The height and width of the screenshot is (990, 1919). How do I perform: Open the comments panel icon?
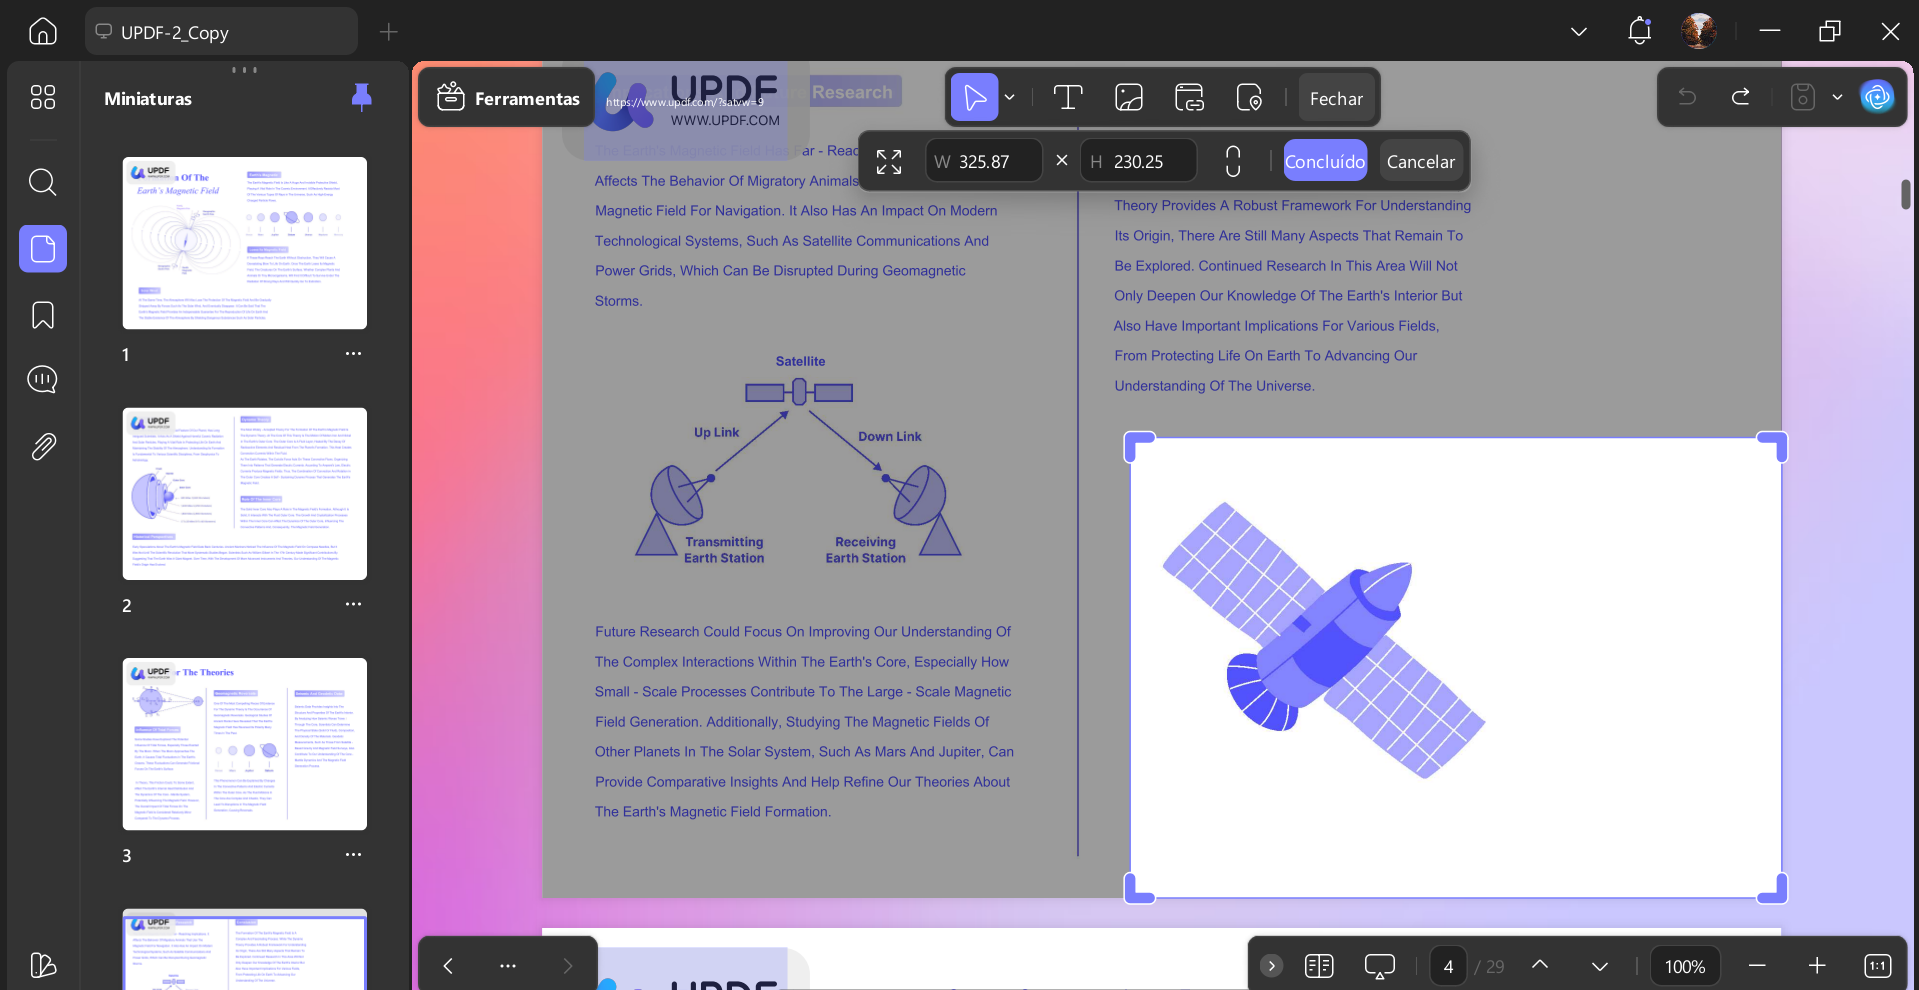click(43, 380)
